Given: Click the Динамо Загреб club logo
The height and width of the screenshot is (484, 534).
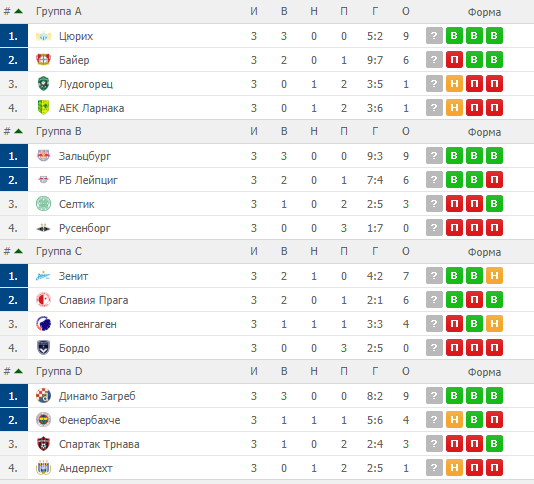Looking at the screenshot, I should click(43, 396).
